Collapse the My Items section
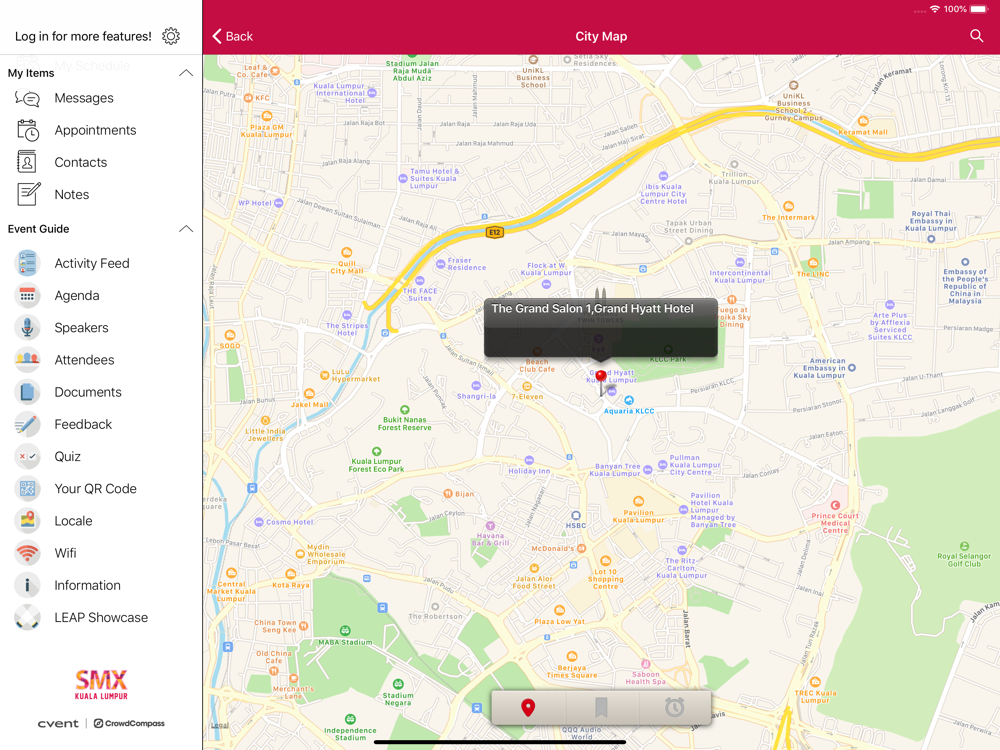 pyautogui.click(x=186, y=73)
